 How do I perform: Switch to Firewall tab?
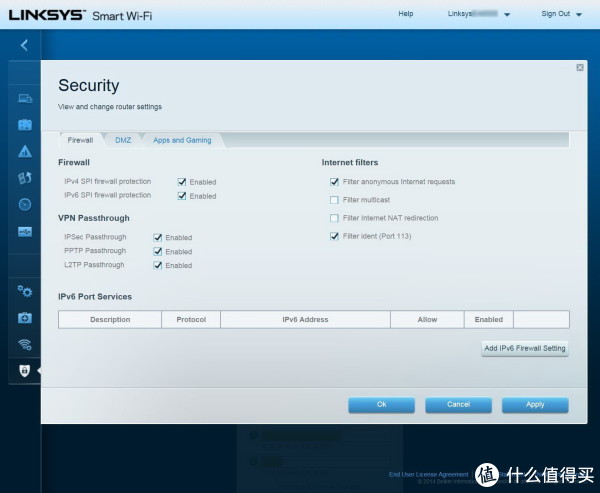click(x=80, y=140)
